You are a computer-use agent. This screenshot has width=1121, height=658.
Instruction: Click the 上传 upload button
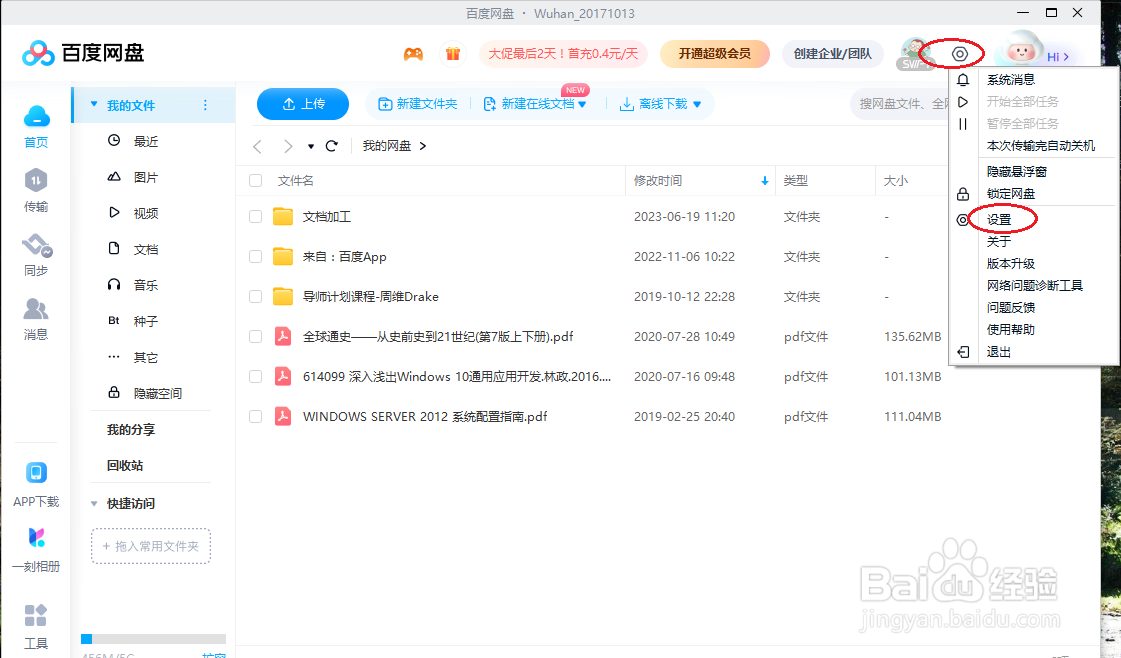point(303,104)
